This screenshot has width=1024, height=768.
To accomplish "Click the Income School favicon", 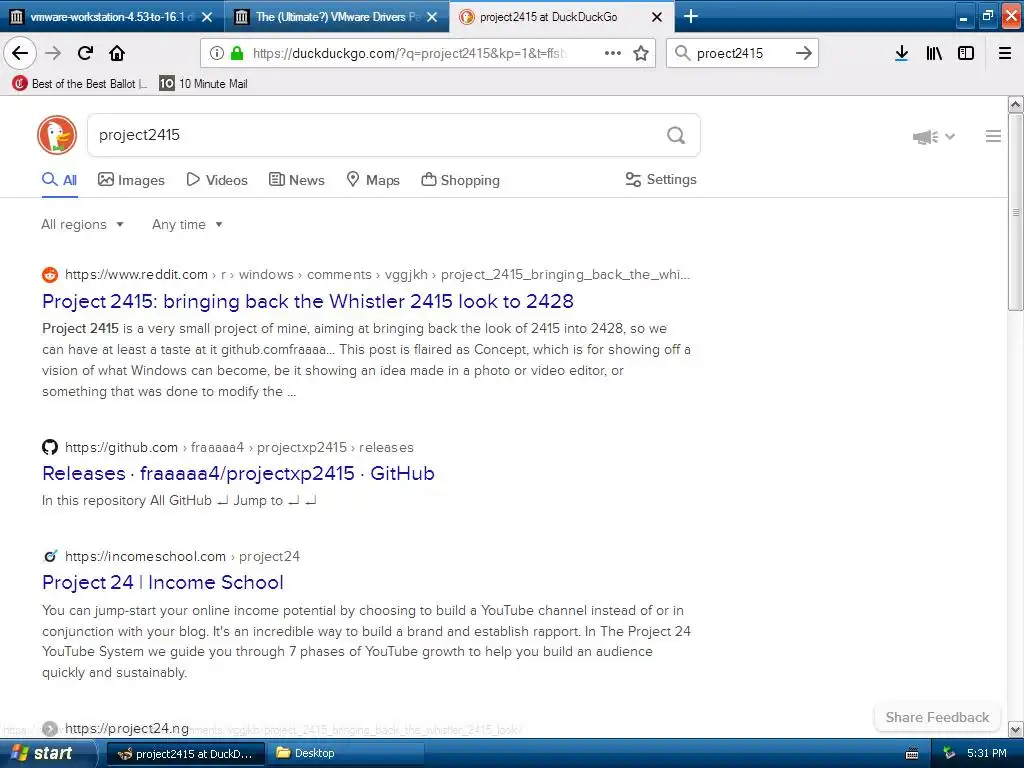I will click(x=50, y=556).
